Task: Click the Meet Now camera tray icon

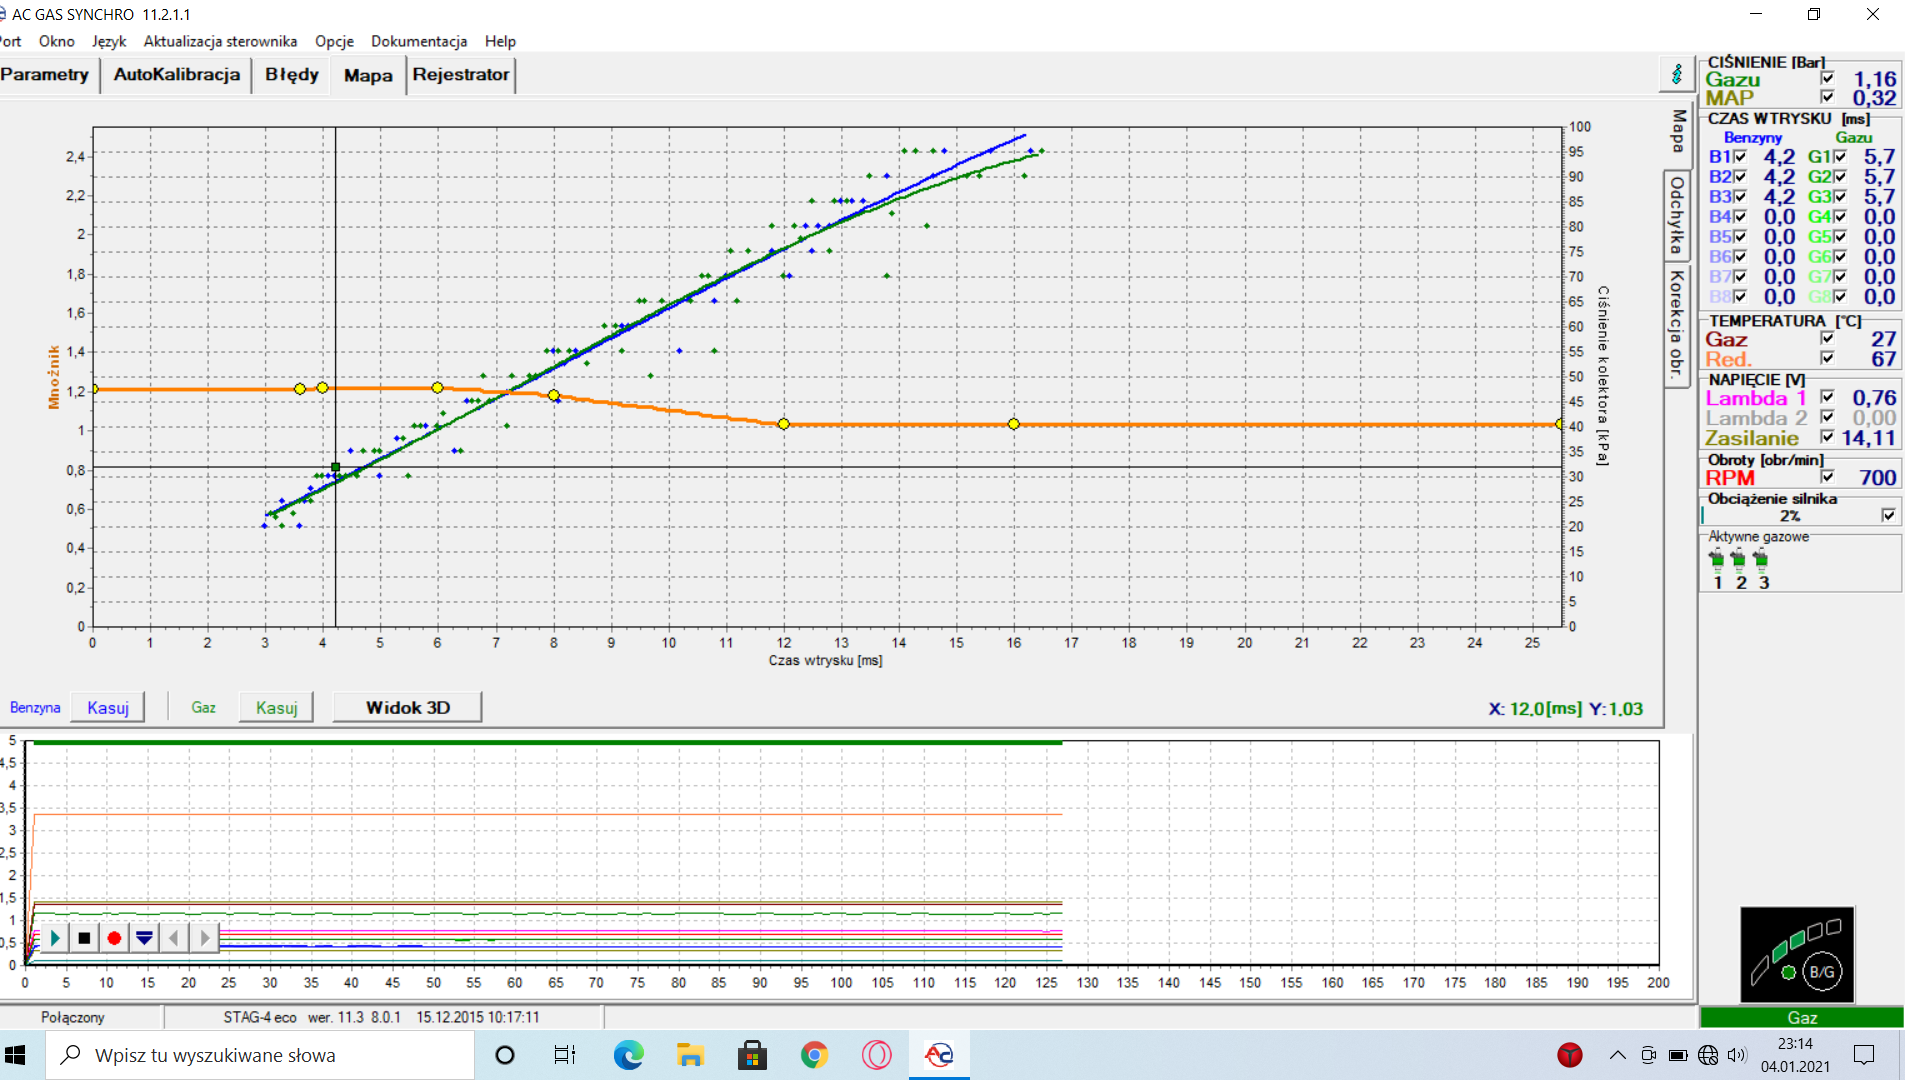Action: coord(1648,1055)
